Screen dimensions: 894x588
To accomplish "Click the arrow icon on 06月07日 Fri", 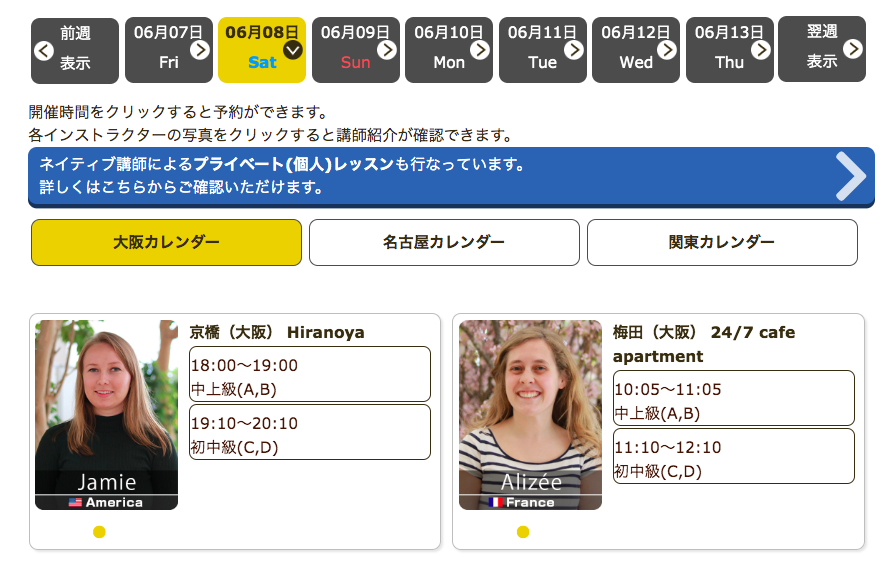I will click(200, 49).
